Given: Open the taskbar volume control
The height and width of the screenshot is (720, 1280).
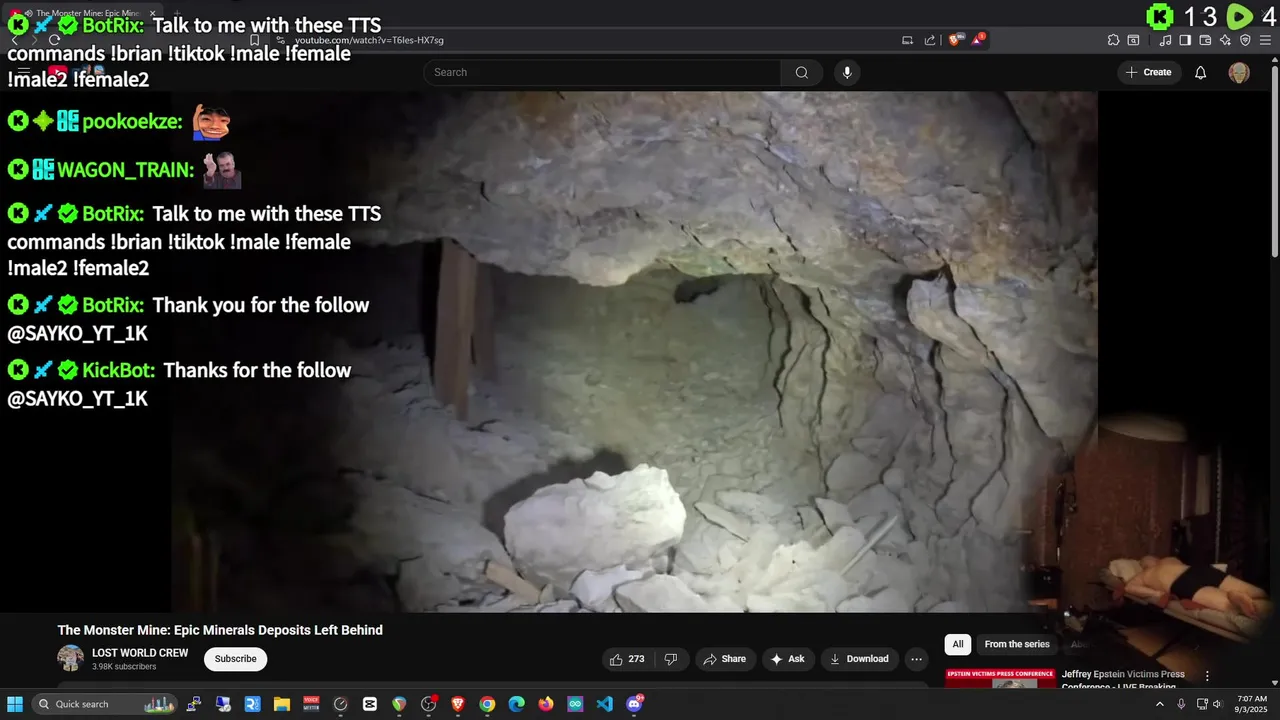Looking at the screenshot, I should coord(1219,704).
